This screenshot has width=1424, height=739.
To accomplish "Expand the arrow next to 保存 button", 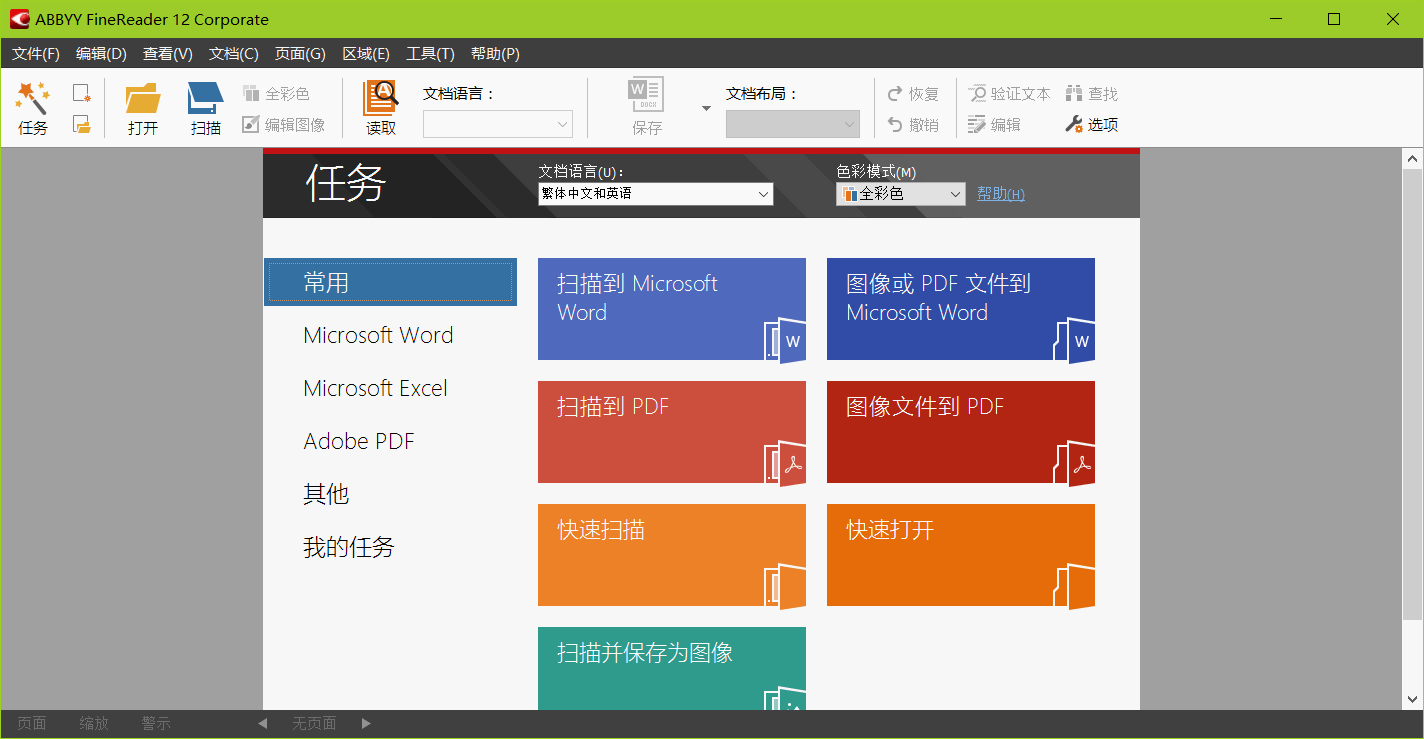I will pos(706,108).
